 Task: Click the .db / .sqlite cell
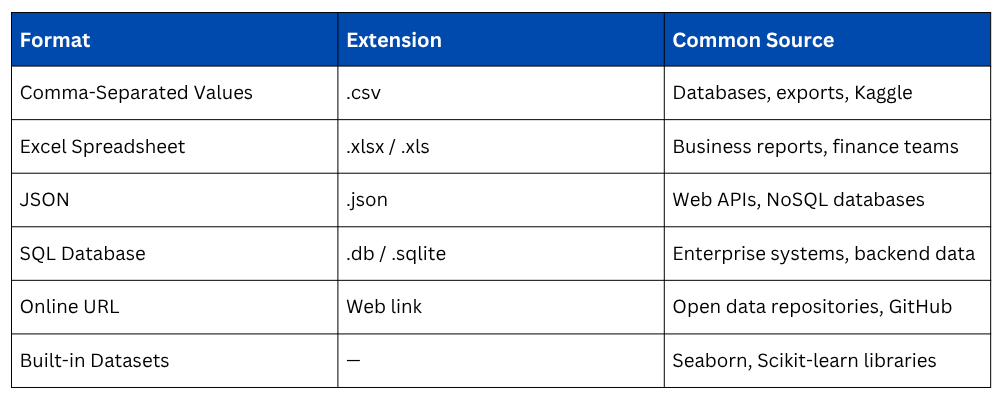pyautogui.click(x=396, y=254)
